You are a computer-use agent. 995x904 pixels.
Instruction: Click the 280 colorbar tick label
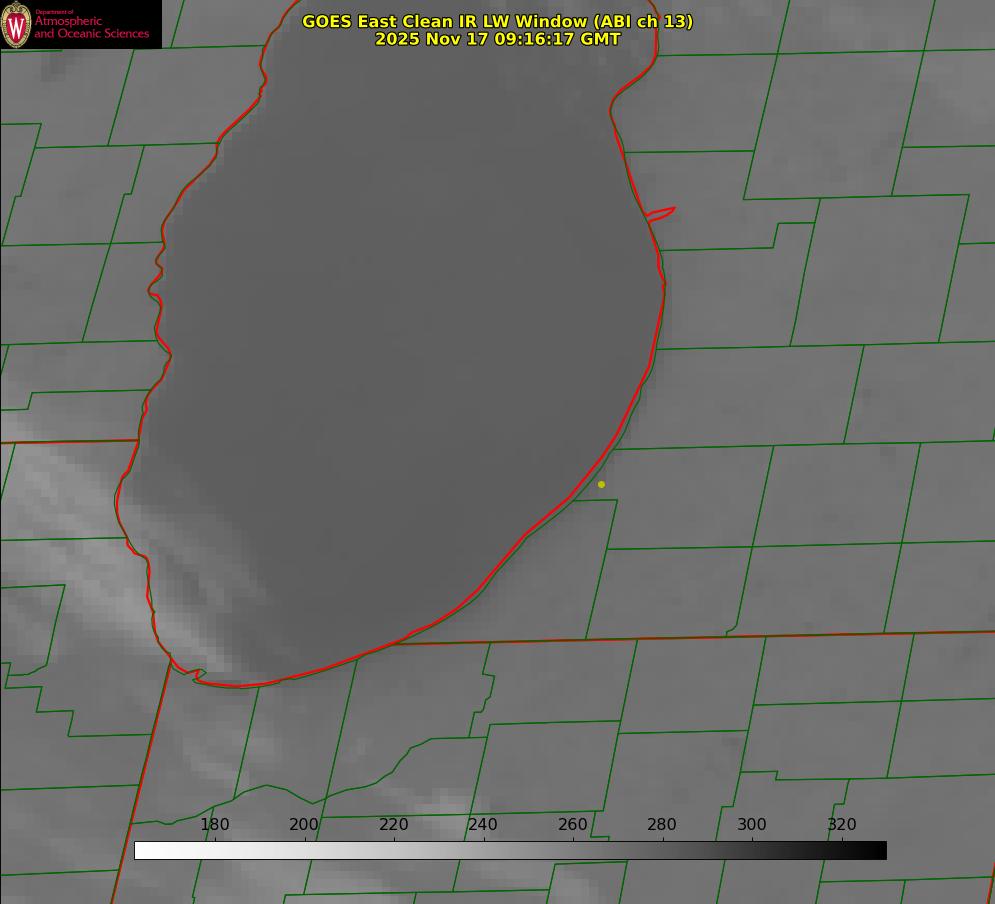(662, 825)
